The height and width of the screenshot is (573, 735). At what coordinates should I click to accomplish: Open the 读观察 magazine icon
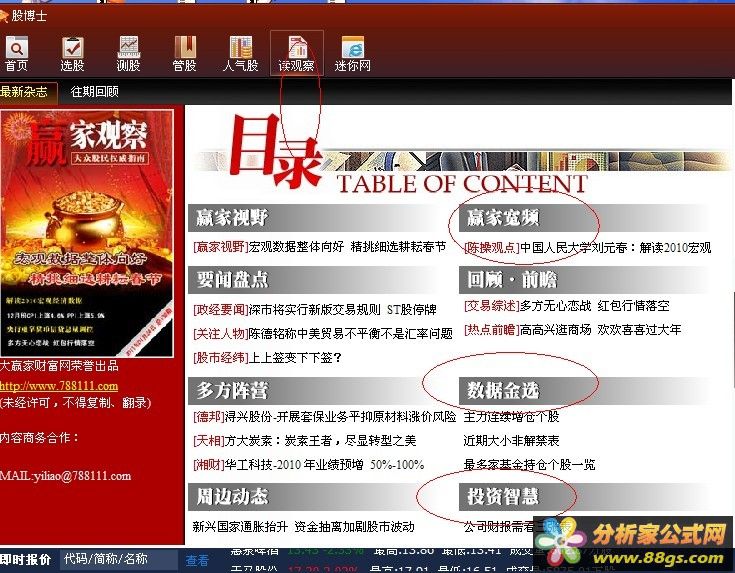pyautogui.click(x=297, y=53)
